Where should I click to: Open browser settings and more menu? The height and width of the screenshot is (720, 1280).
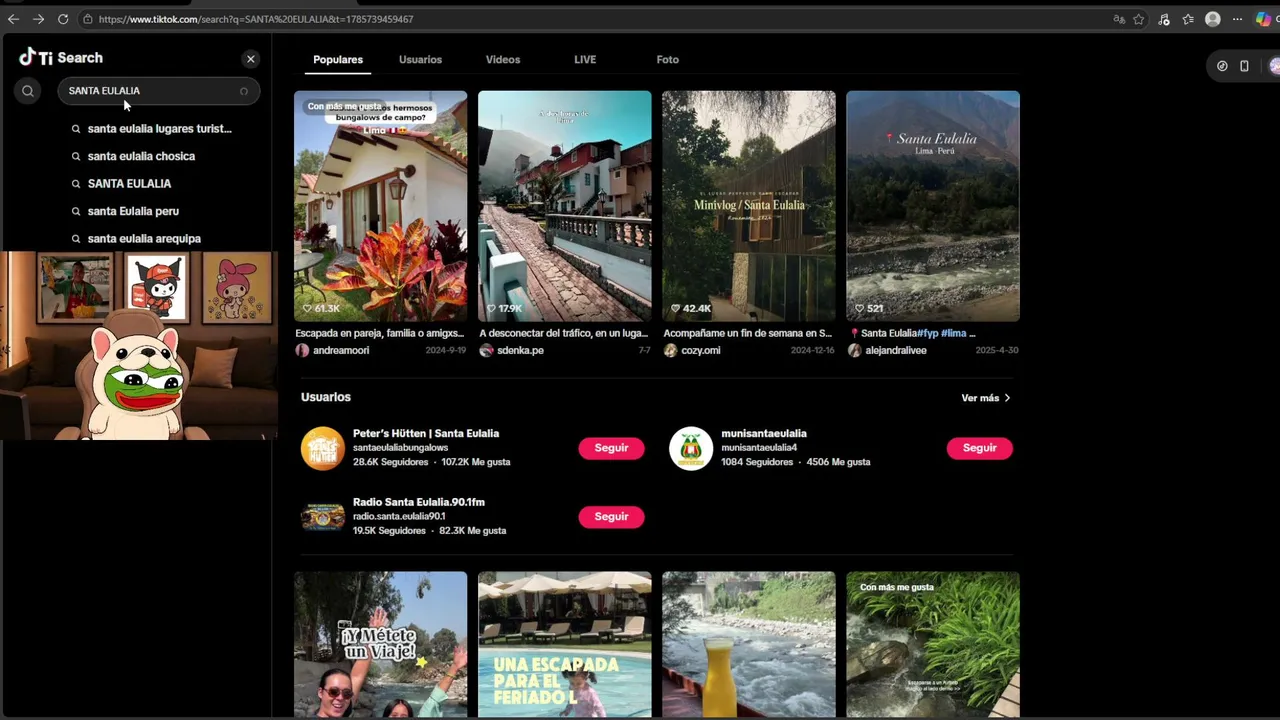(1237, 19)
